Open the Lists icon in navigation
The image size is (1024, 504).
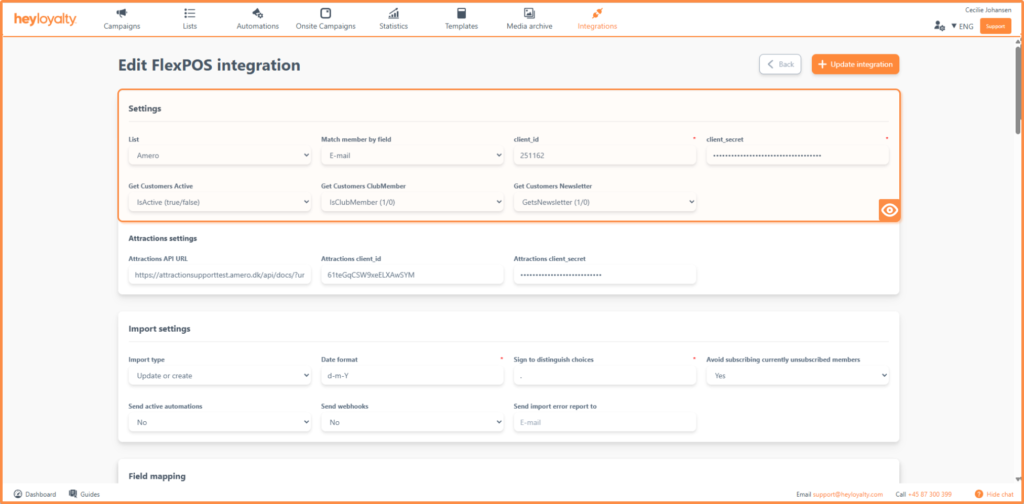tap(190, 13)
